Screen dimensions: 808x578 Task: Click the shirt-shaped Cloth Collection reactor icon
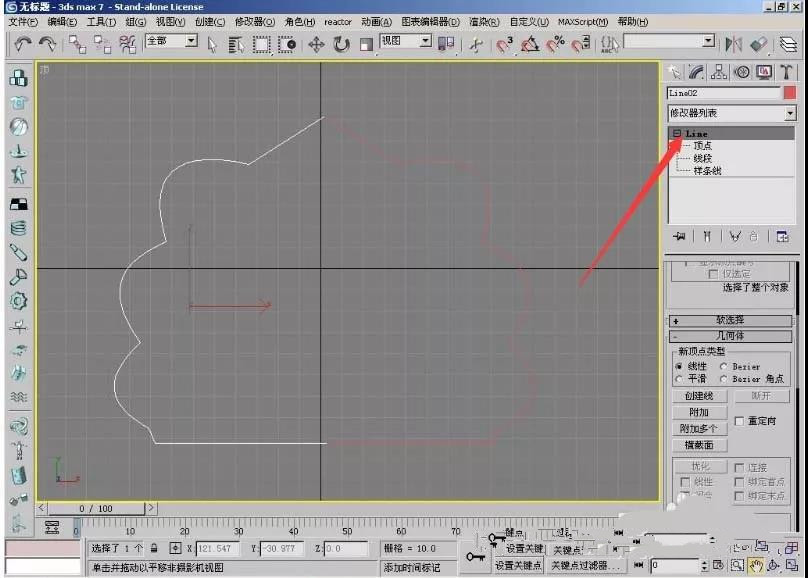click(19, 103)
